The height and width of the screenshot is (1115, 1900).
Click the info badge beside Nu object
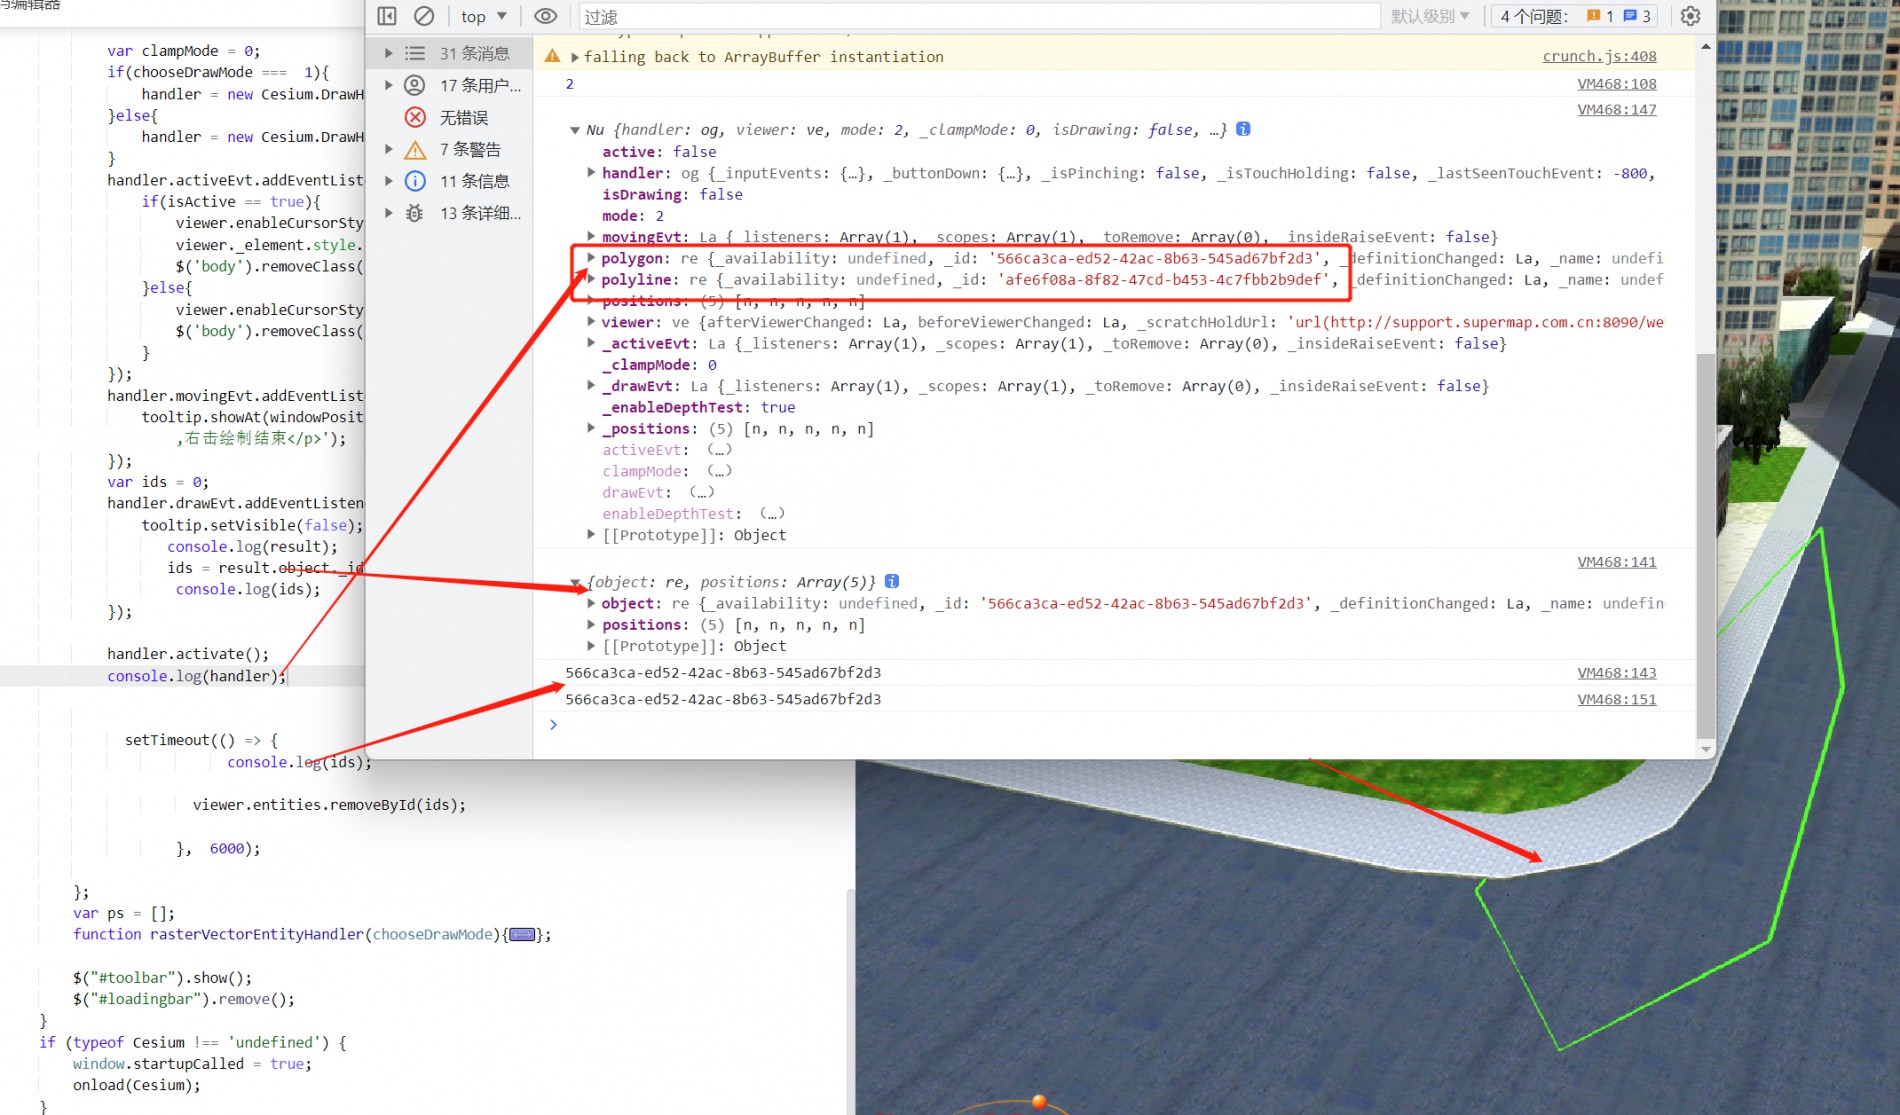point(1243,129)
